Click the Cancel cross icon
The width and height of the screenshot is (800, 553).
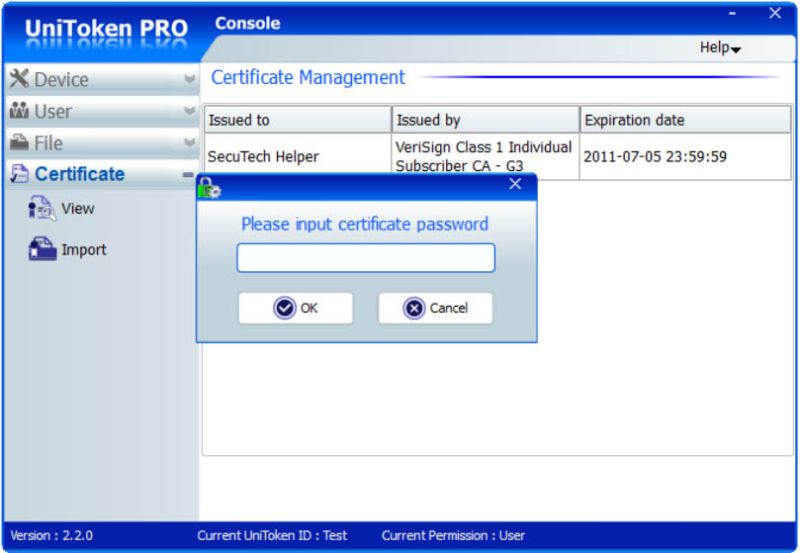click(414, 308)
